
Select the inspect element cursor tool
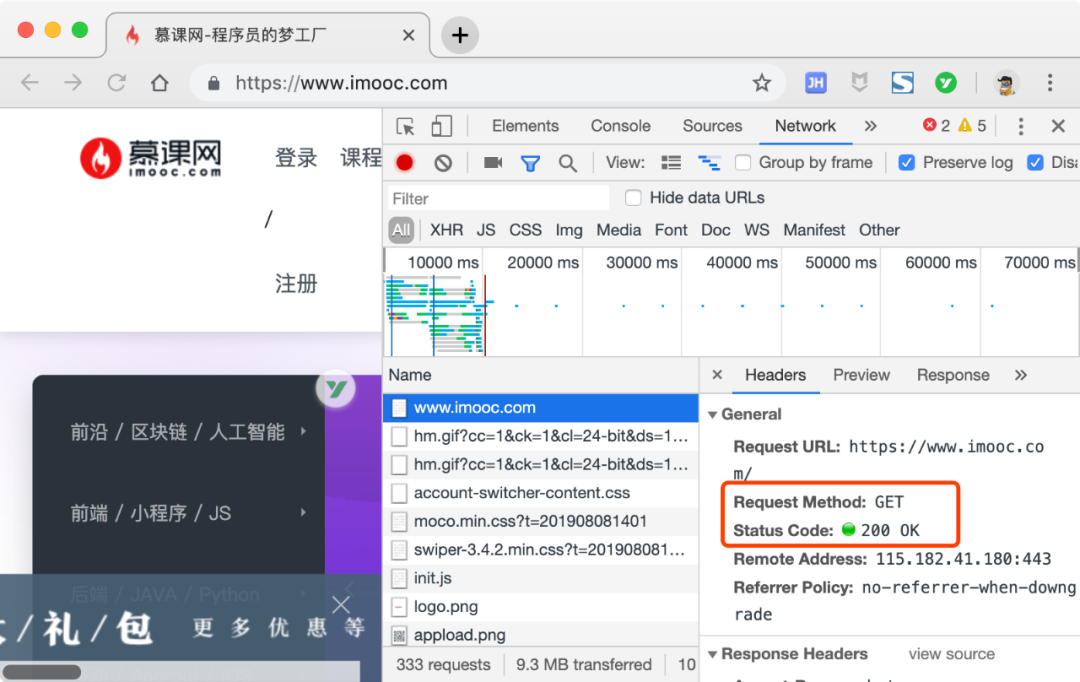[404, 126]
